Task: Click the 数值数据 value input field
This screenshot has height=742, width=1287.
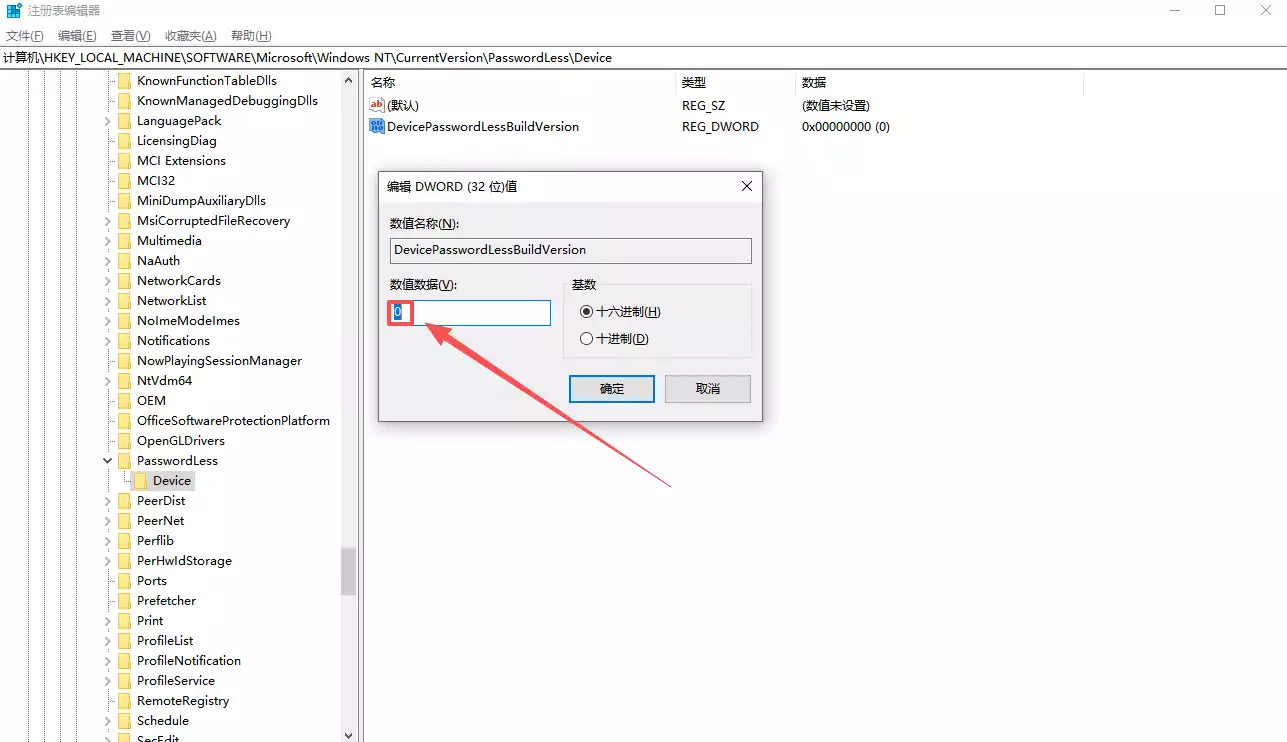Action: (x=470, y=313)
